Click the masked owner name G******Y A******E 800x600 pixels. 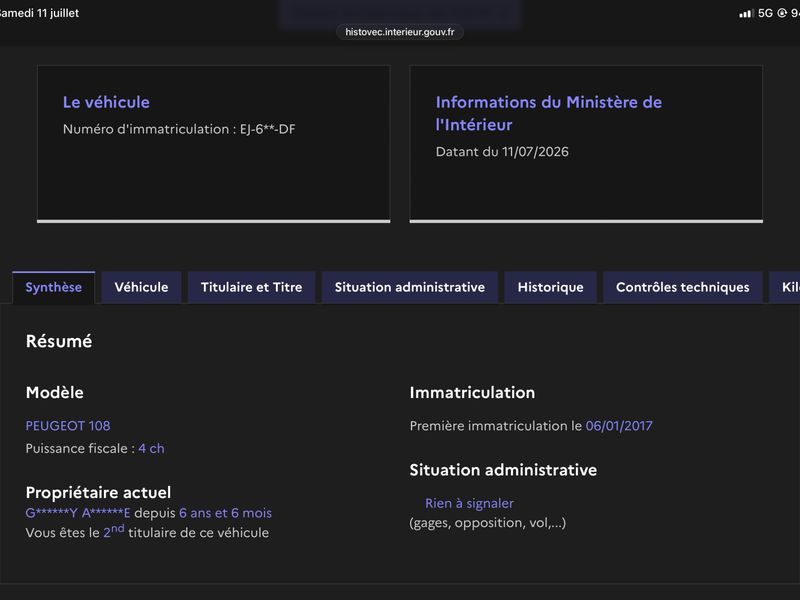click(x=78, y=513)
